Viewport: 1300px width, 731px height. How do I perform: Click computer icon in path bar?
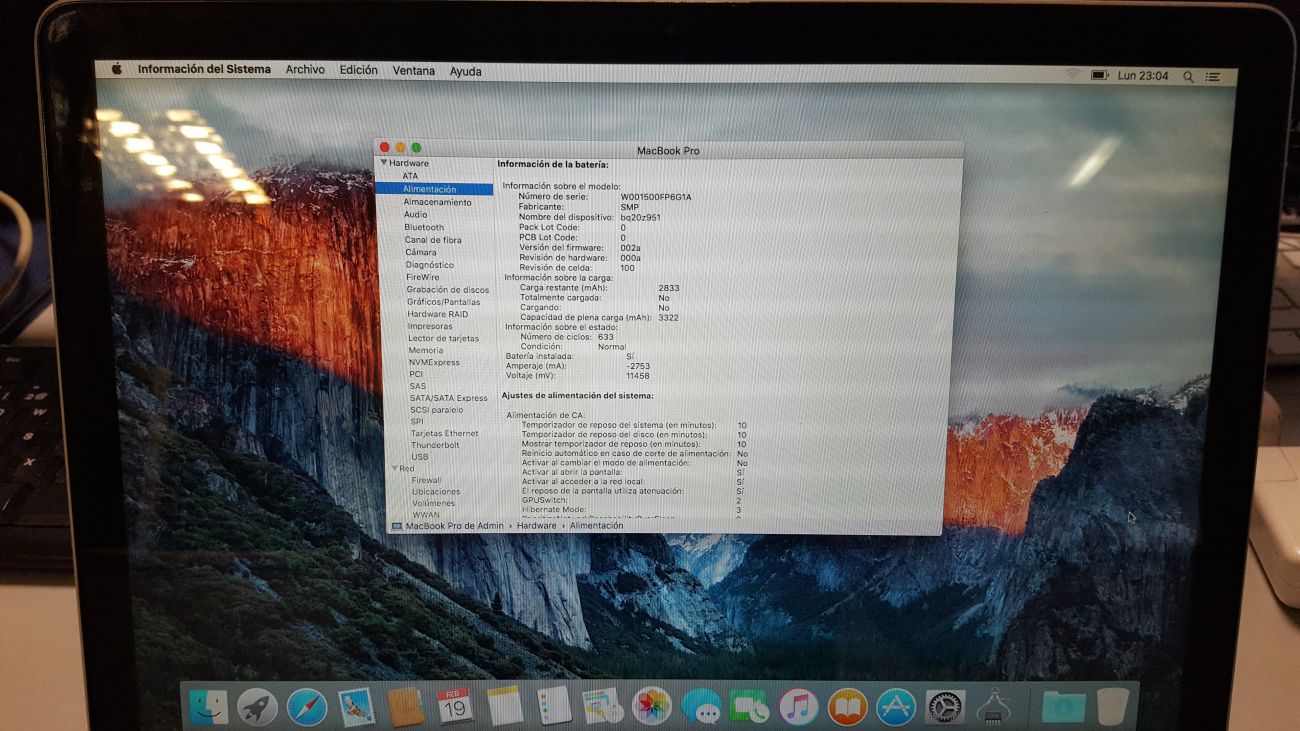[396, 525]
